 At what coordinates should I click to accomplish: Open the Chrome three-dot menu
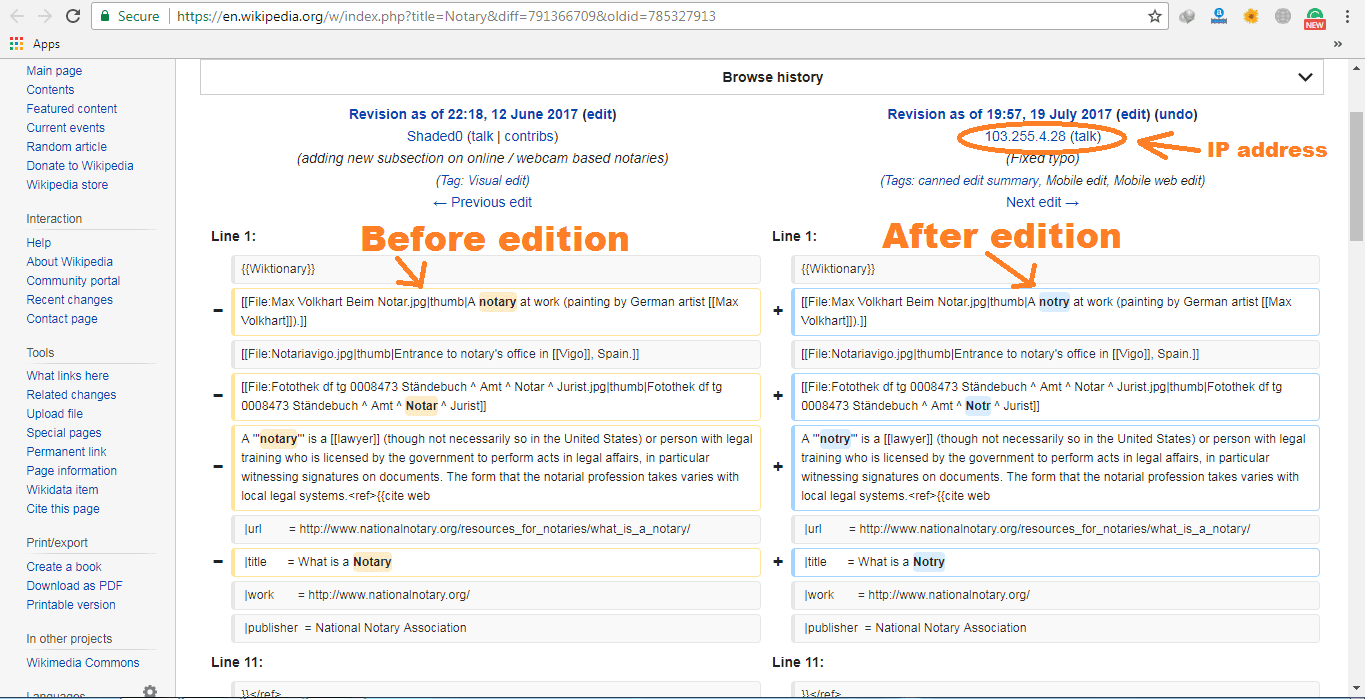point(1347,16)
